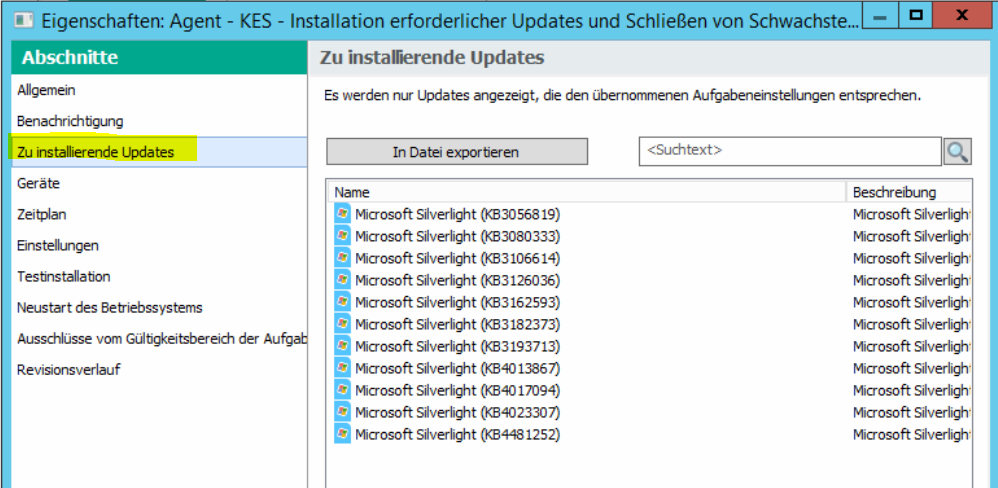
Task: Switch to the Einstellungen section
Action: click(x=159, y=246)
